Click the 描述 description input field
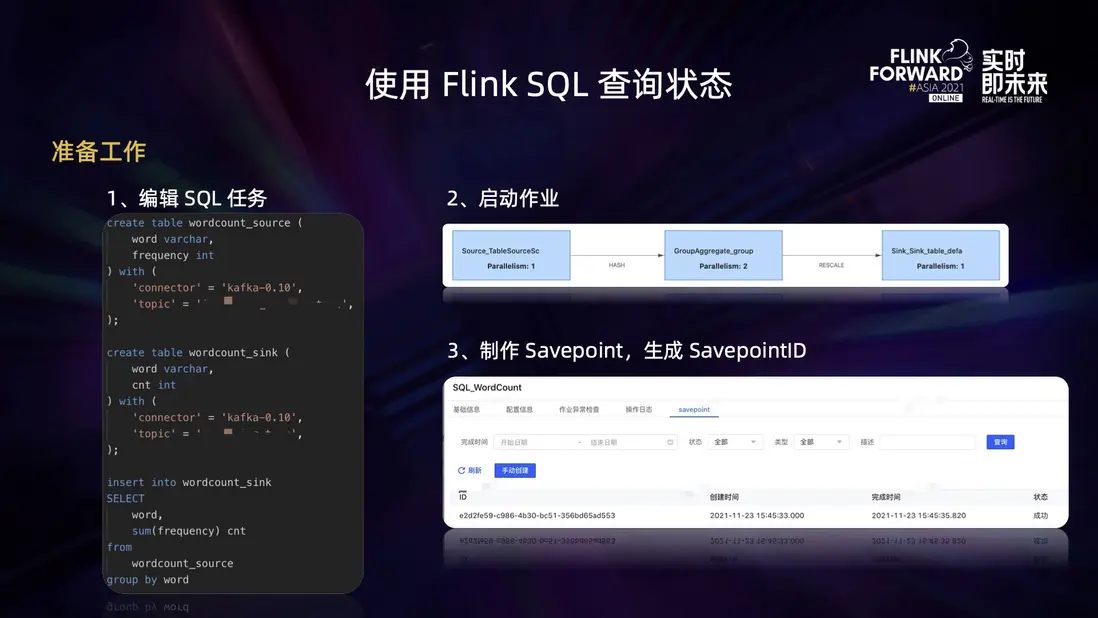The image size is (1098, 618). (927, 442)
